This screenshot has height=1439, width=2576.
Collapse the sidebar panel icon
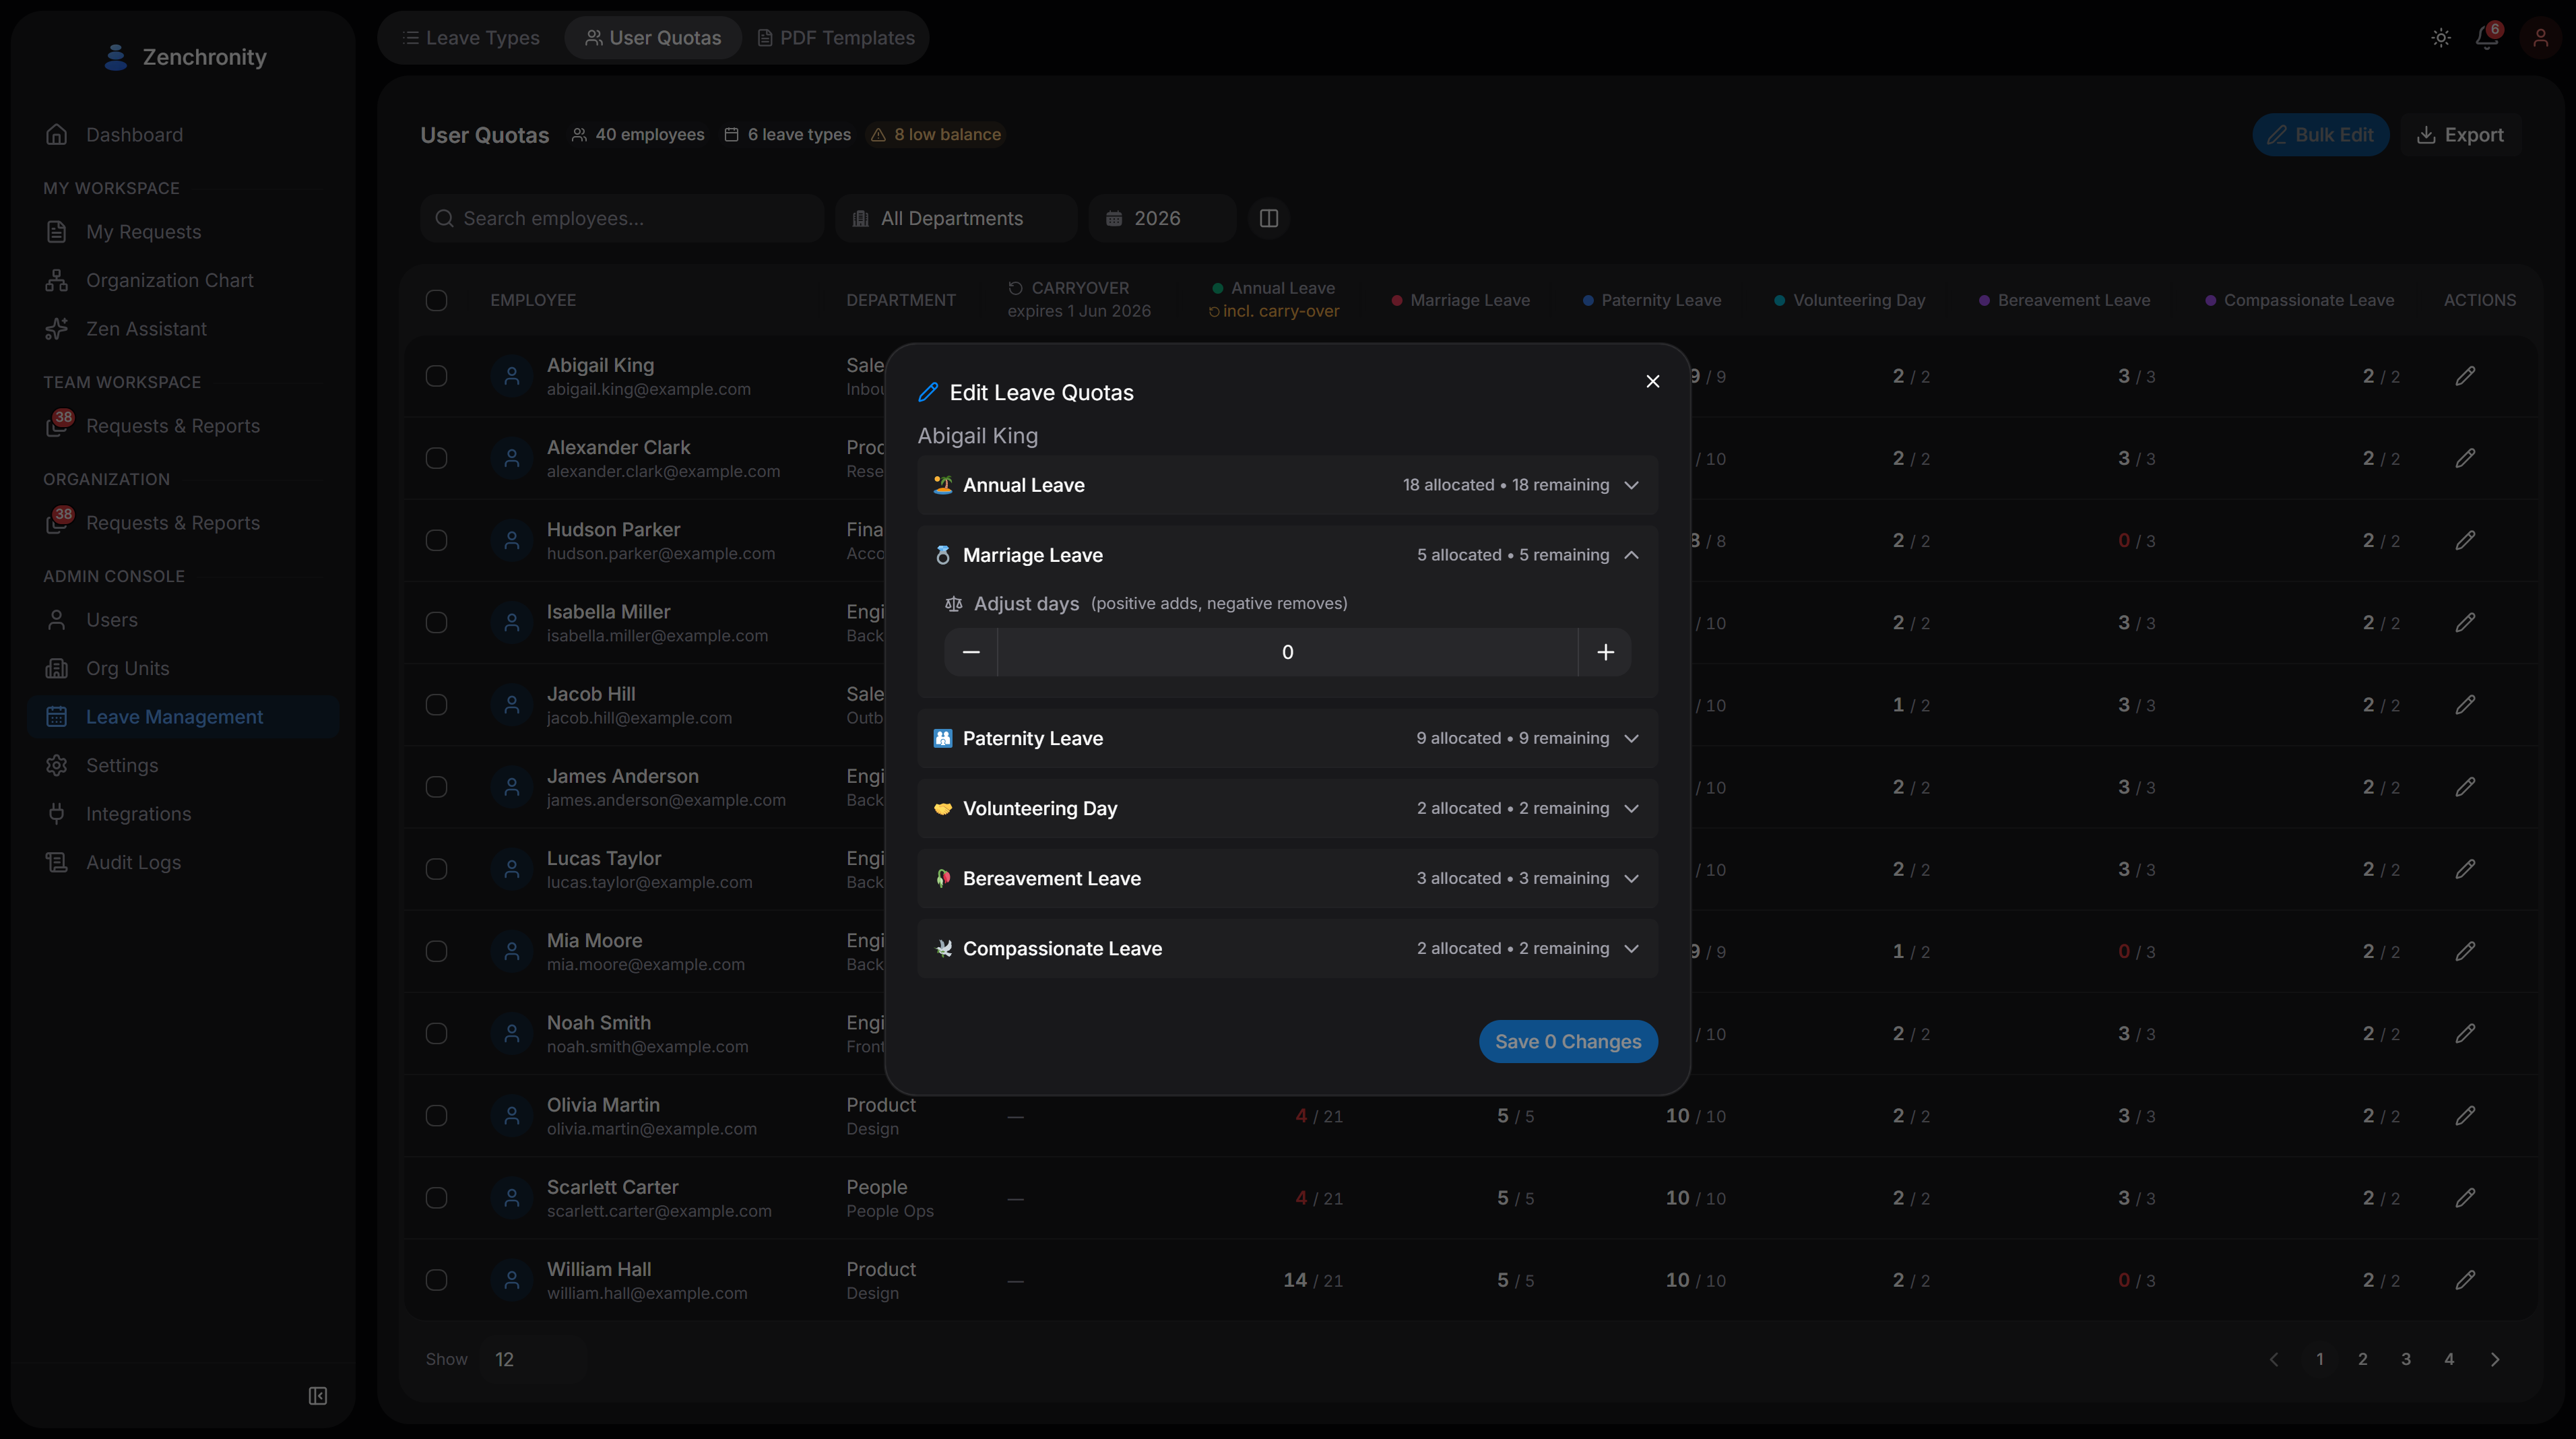click(x=318, y=1396)
